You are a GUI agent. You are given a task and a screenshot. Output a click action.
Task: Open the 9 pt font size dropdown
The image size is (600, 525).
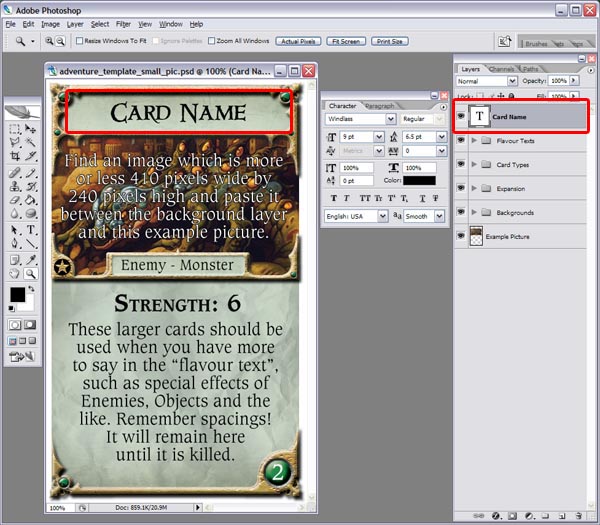[378, 137]
